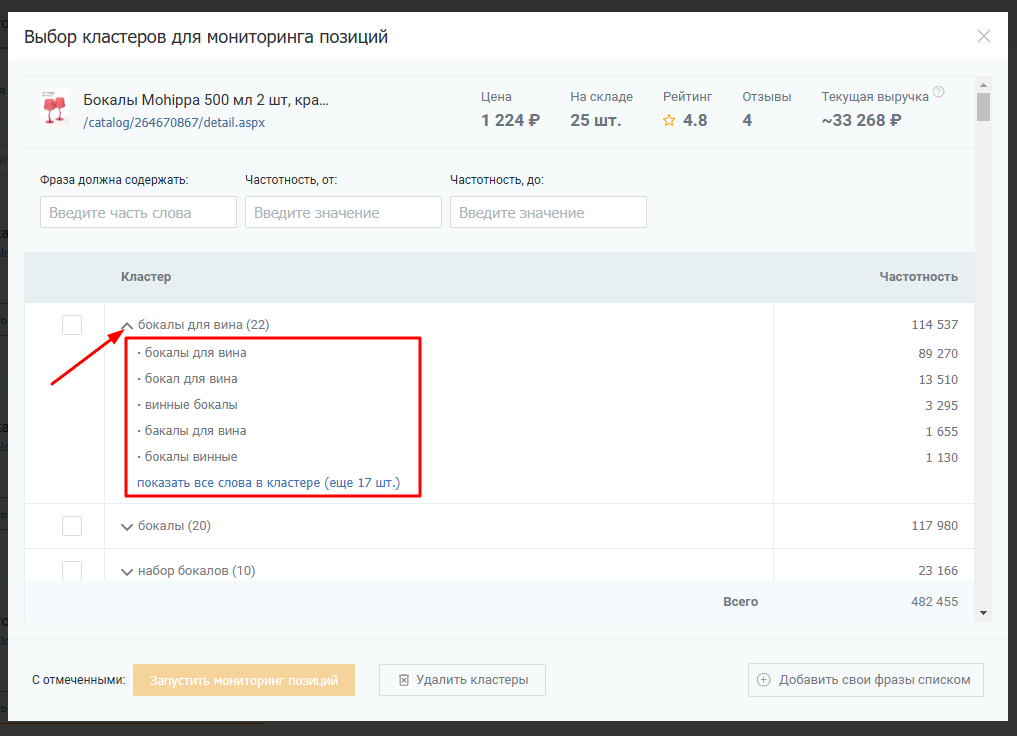Select the 'бокалы (20)' cluster checkbox
Image resolution: width=1017 pixels, height=736 pixels.
[x=72, y=526]
